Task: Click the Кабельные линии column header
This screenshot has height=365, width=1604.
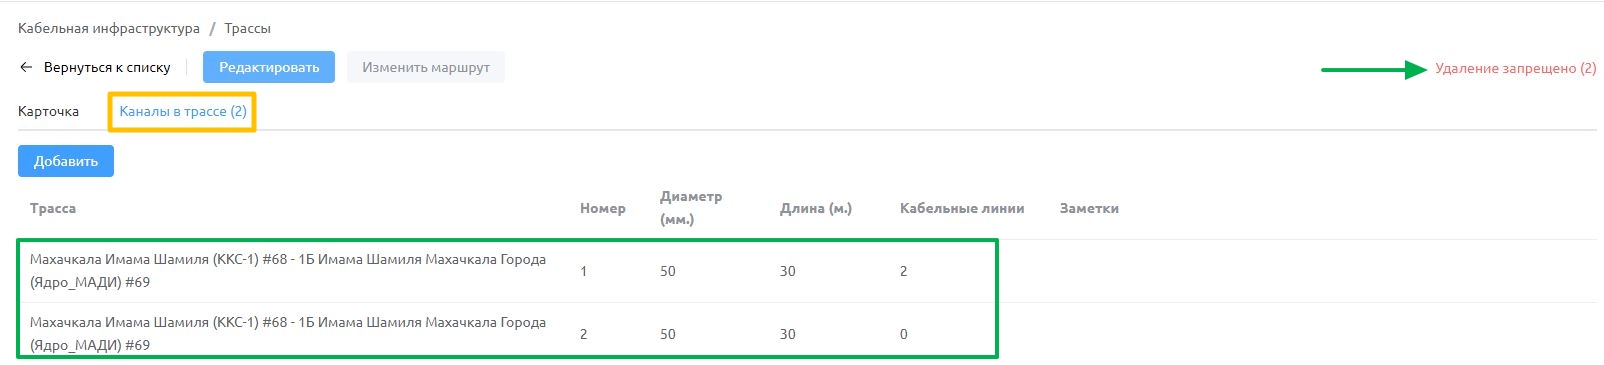Action: coord(962,208)
